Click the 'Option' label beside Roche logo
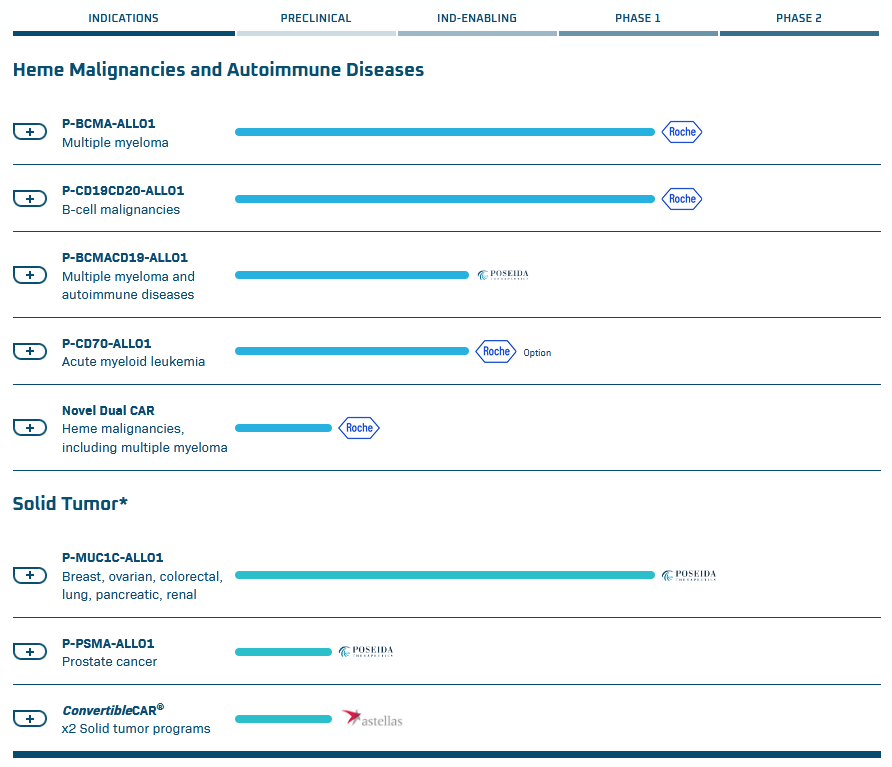 click(537, 353)
